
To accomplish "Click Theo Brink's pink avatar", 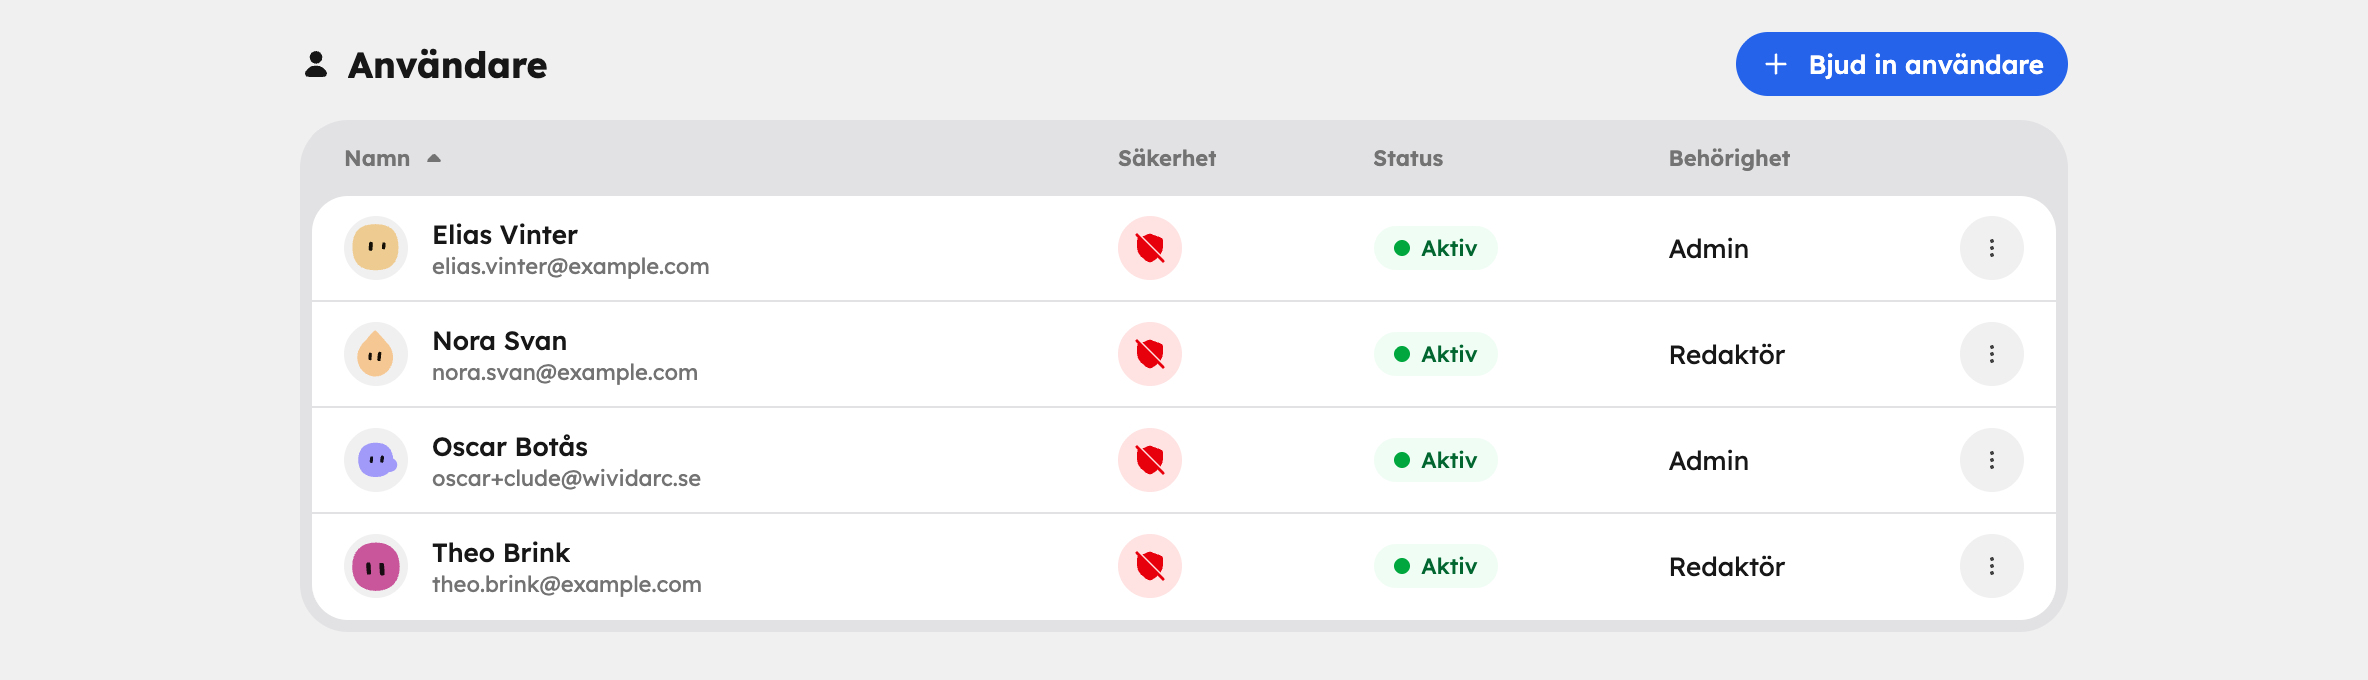I will [376, 566].
